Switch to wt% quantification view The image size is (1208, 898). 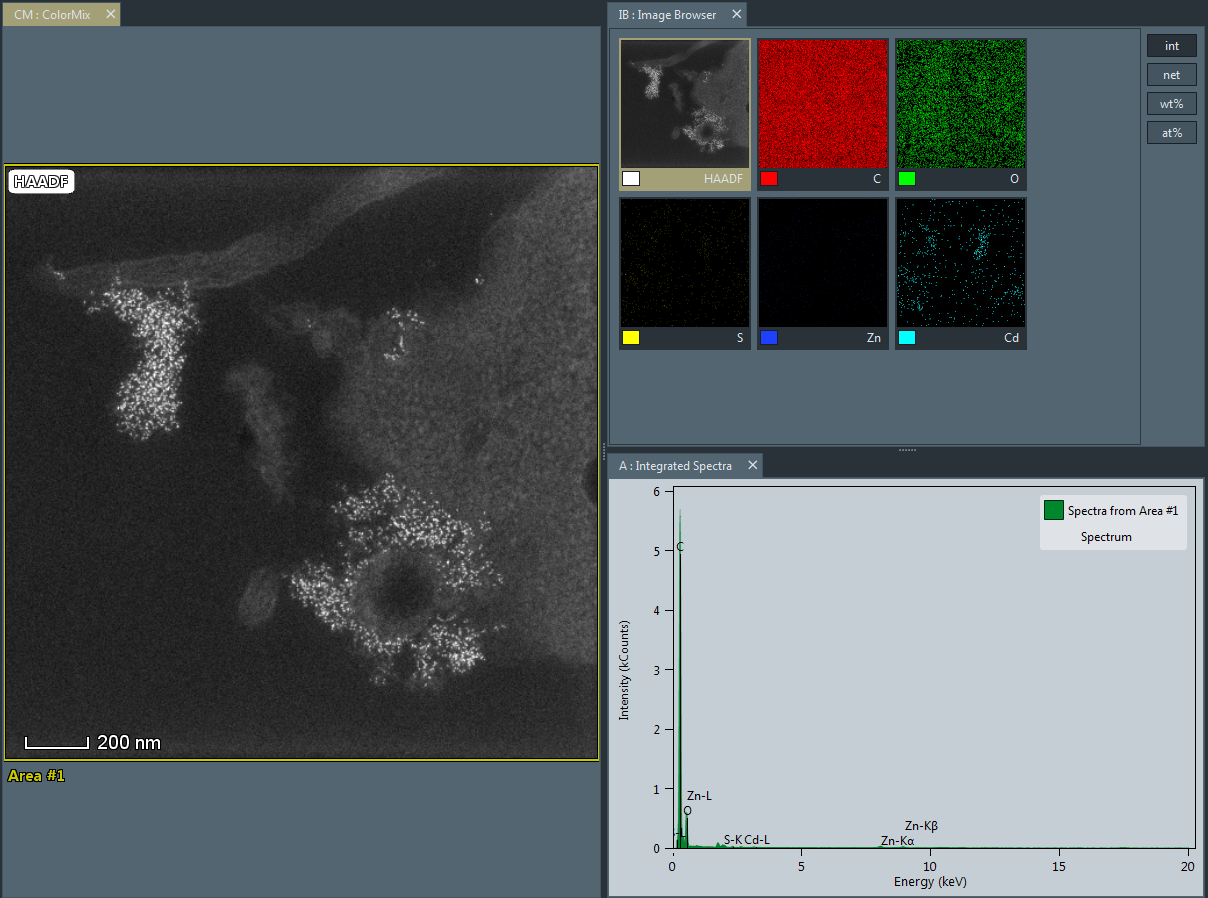click(1171, 103)
